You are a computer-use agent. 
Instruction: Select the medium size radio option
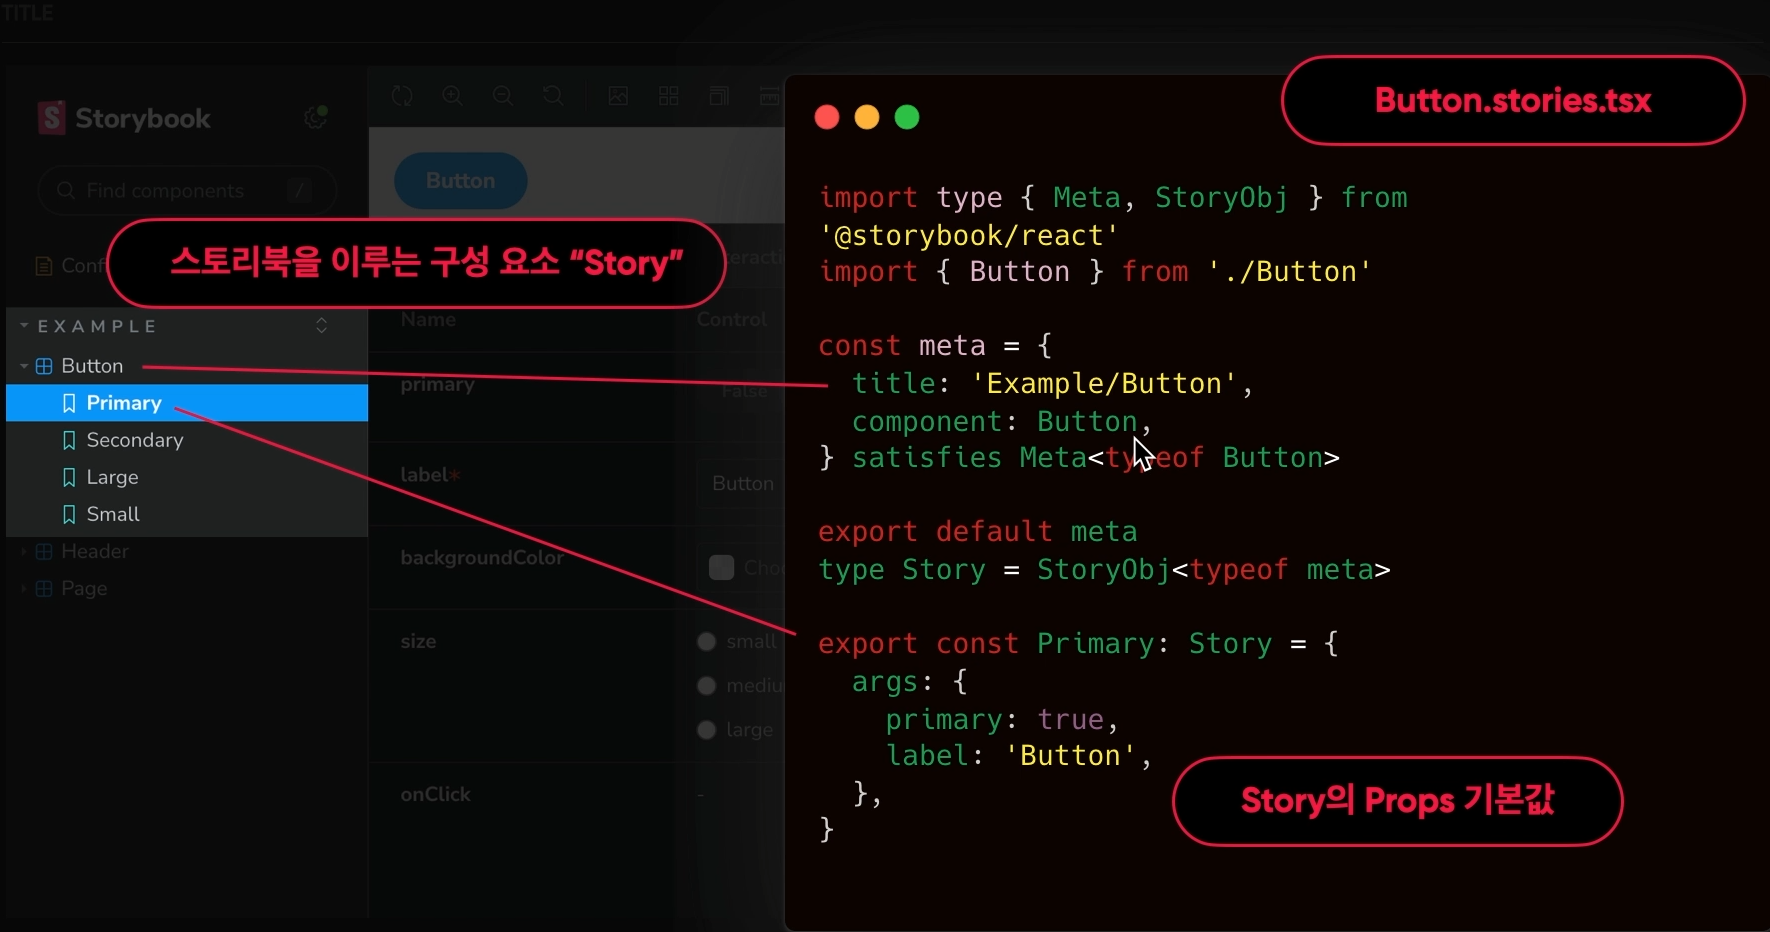(x=707, y=686)
